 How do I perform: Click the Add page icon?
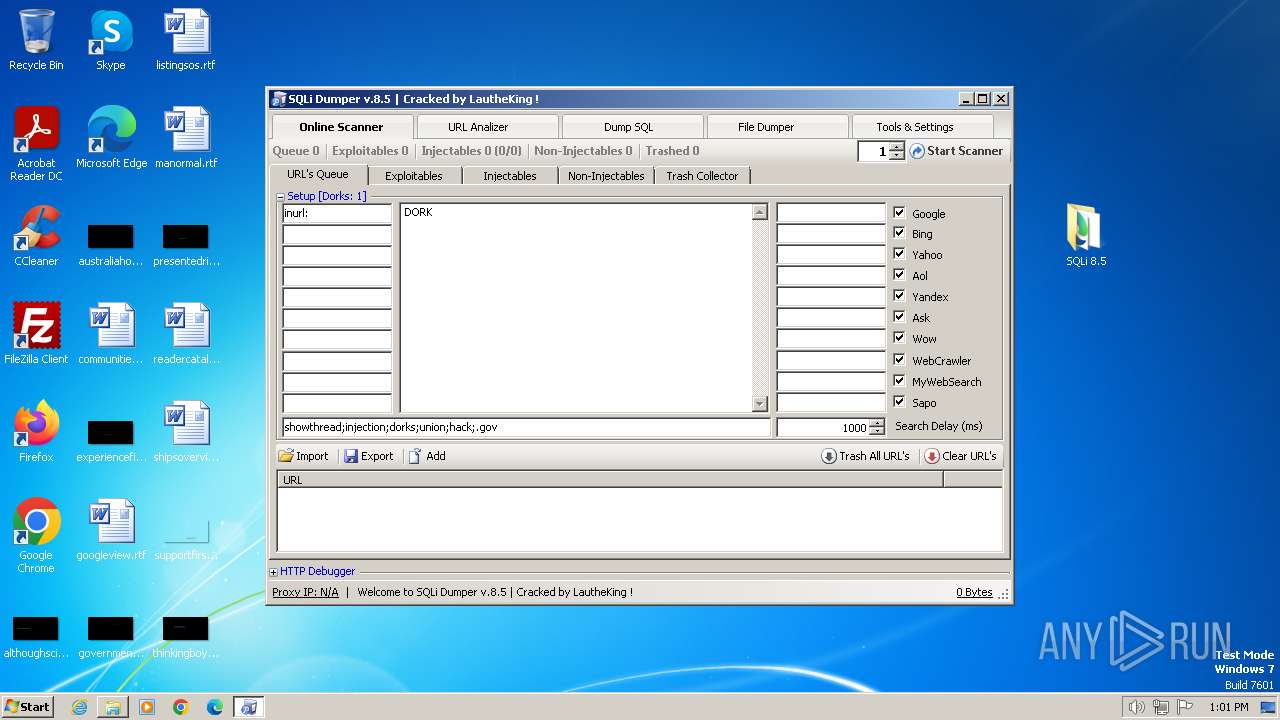(x=415, y=456)
